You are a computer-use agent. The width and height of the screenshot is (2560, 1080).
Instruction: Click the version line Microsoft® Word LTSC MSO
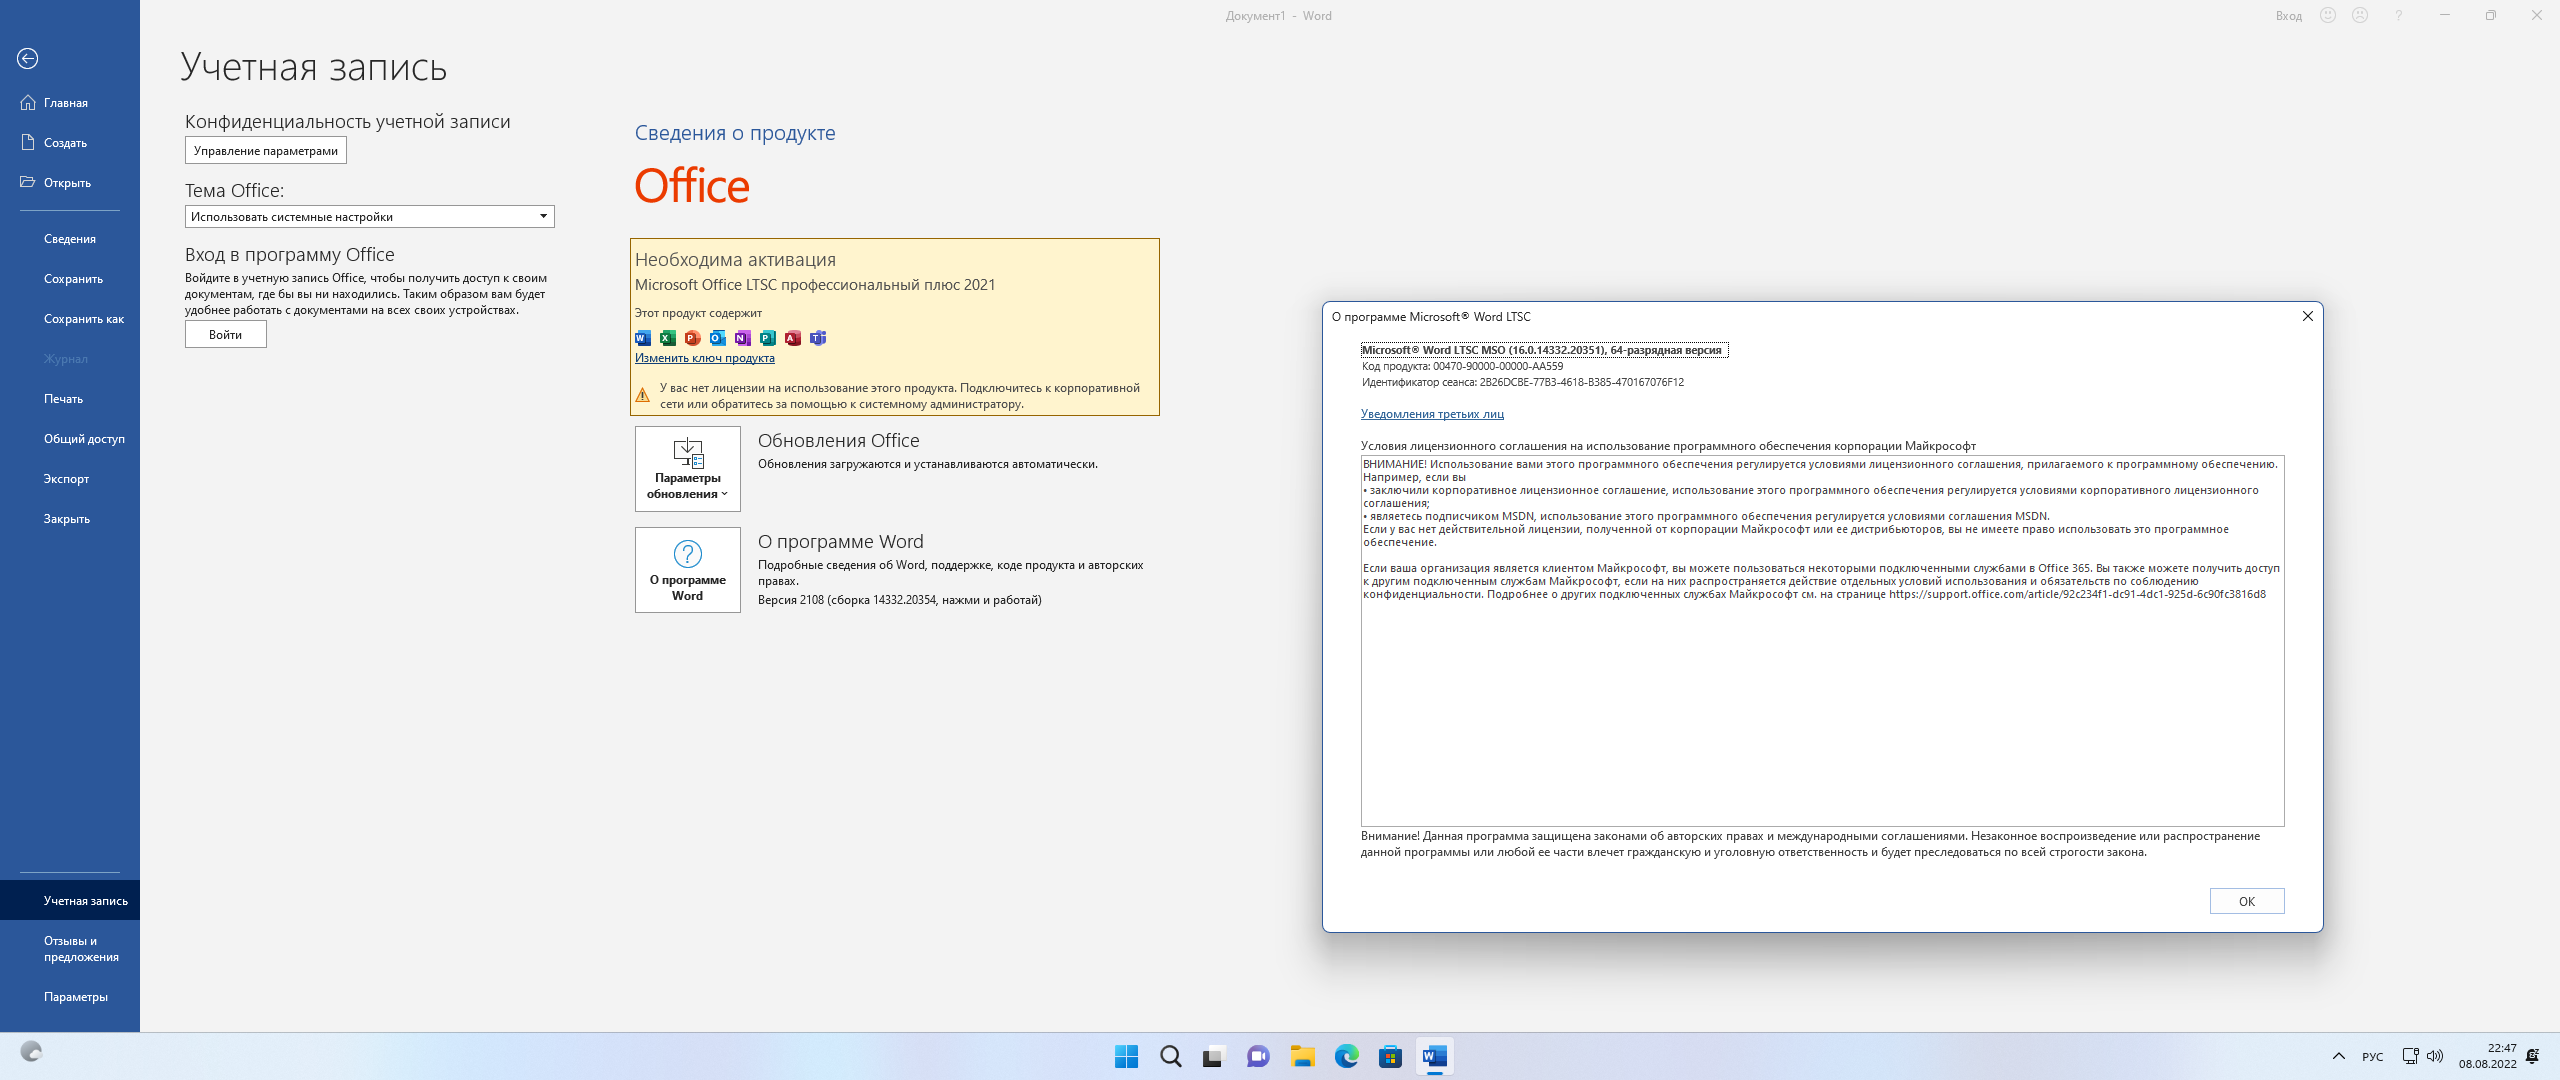[1544, 350]
